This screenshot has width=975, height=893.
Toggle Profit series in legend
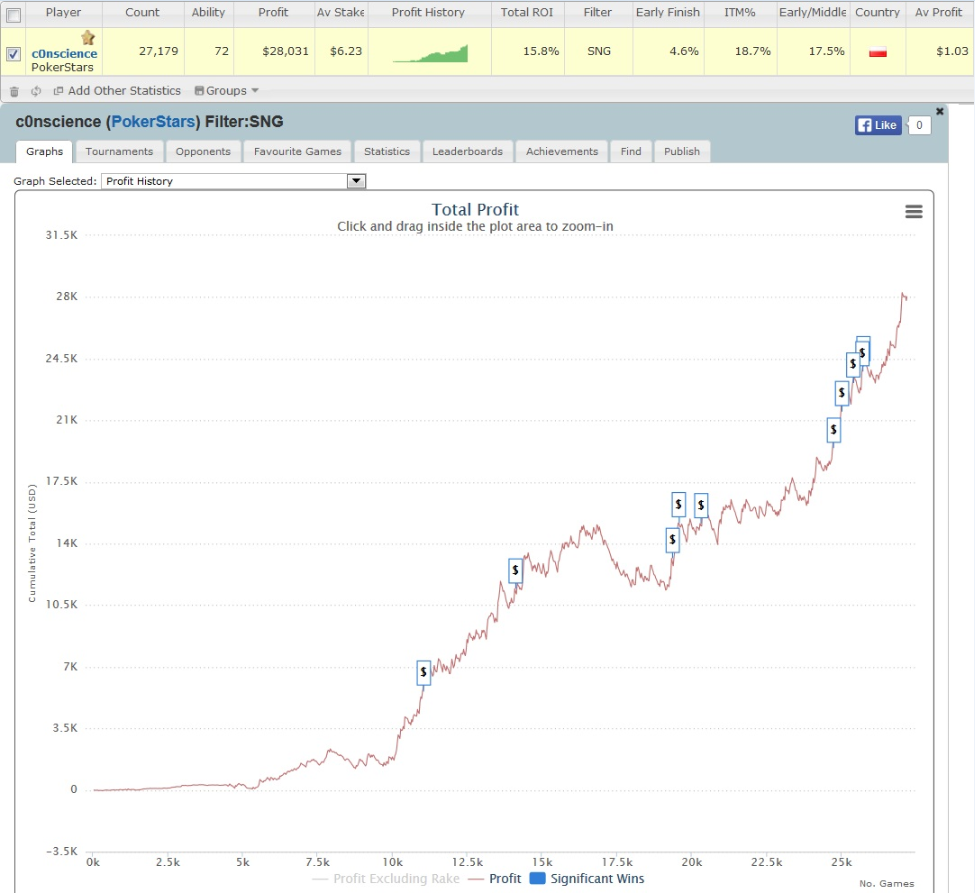(x=495, y=879)
